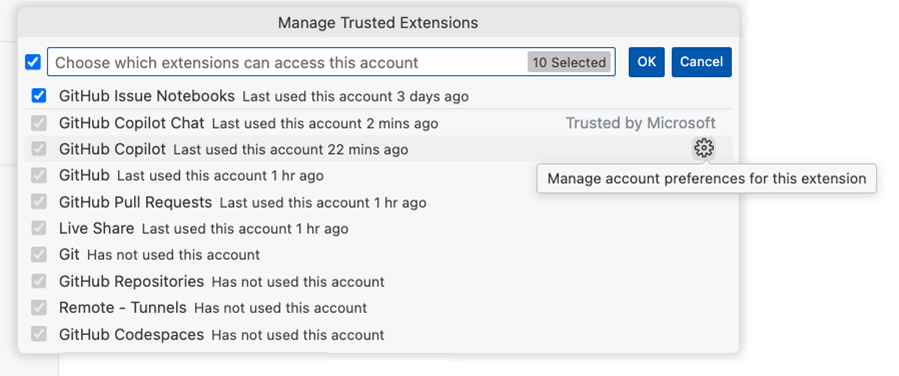Confirm selection with the OK button
The width and height of the screenshot is (899, 376).
(x=646, y=62)
